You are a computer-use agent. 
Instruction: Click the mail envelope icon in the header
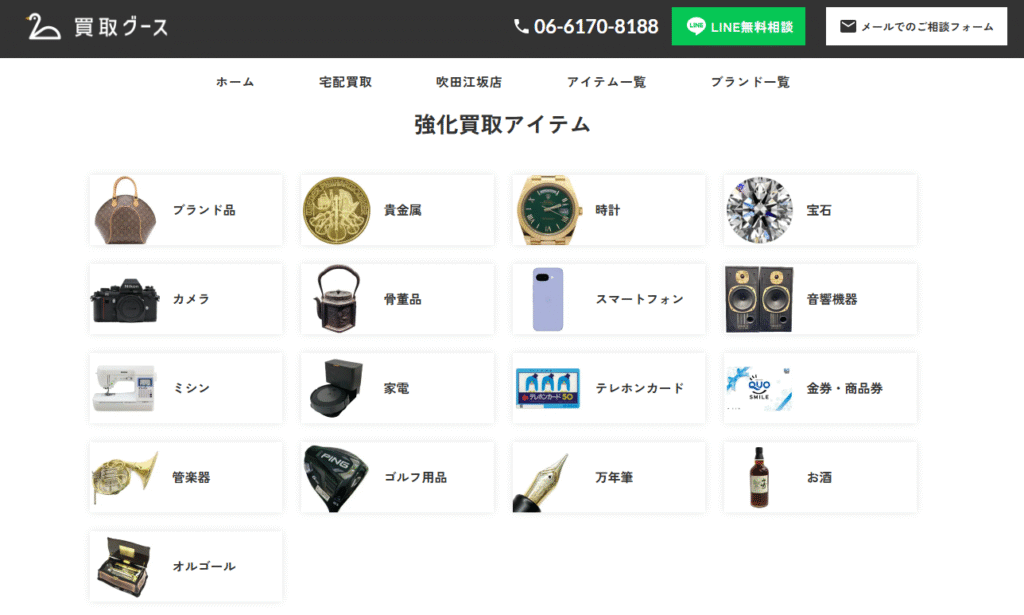849,26
